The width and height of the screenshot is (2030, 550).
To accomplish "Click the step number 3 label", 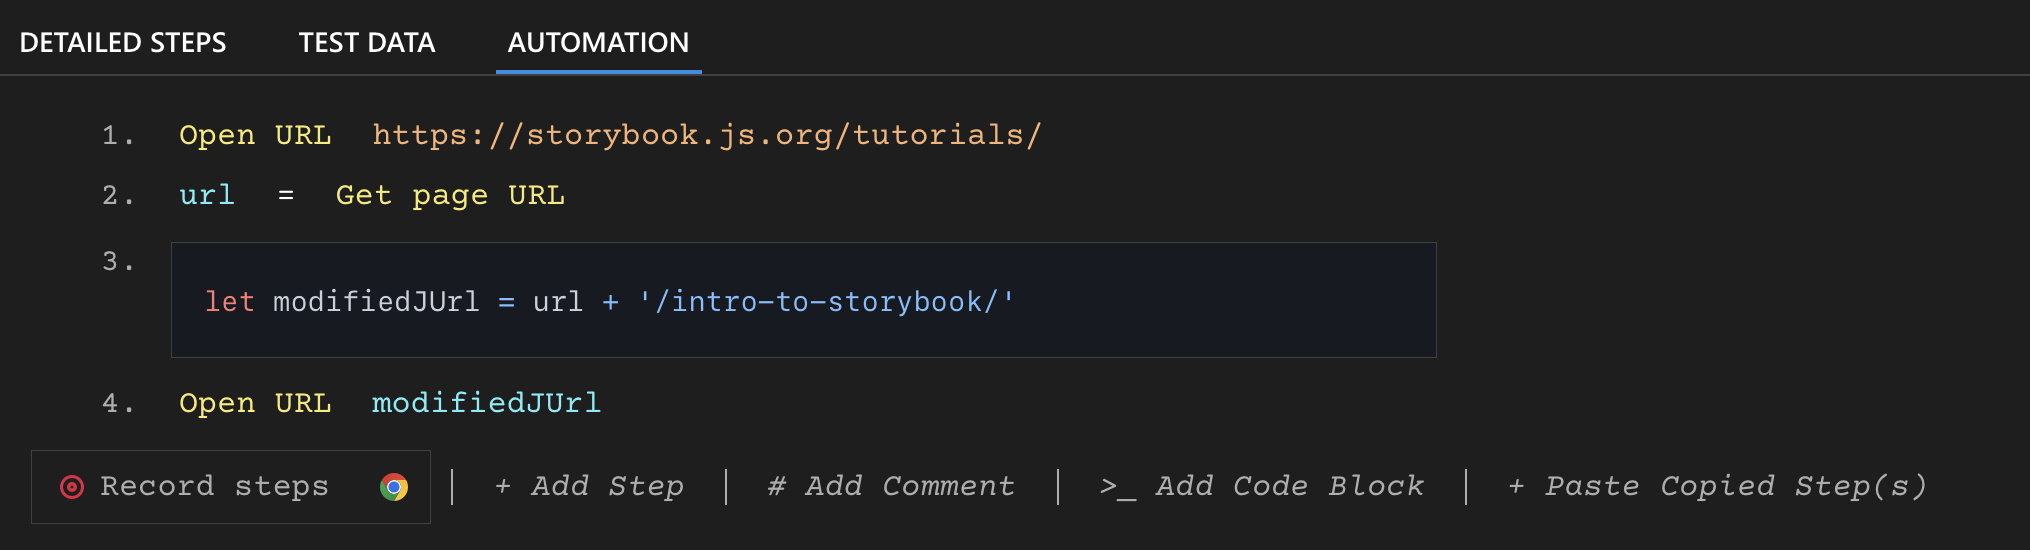I will pyautogui.click(x=117, y=262).
